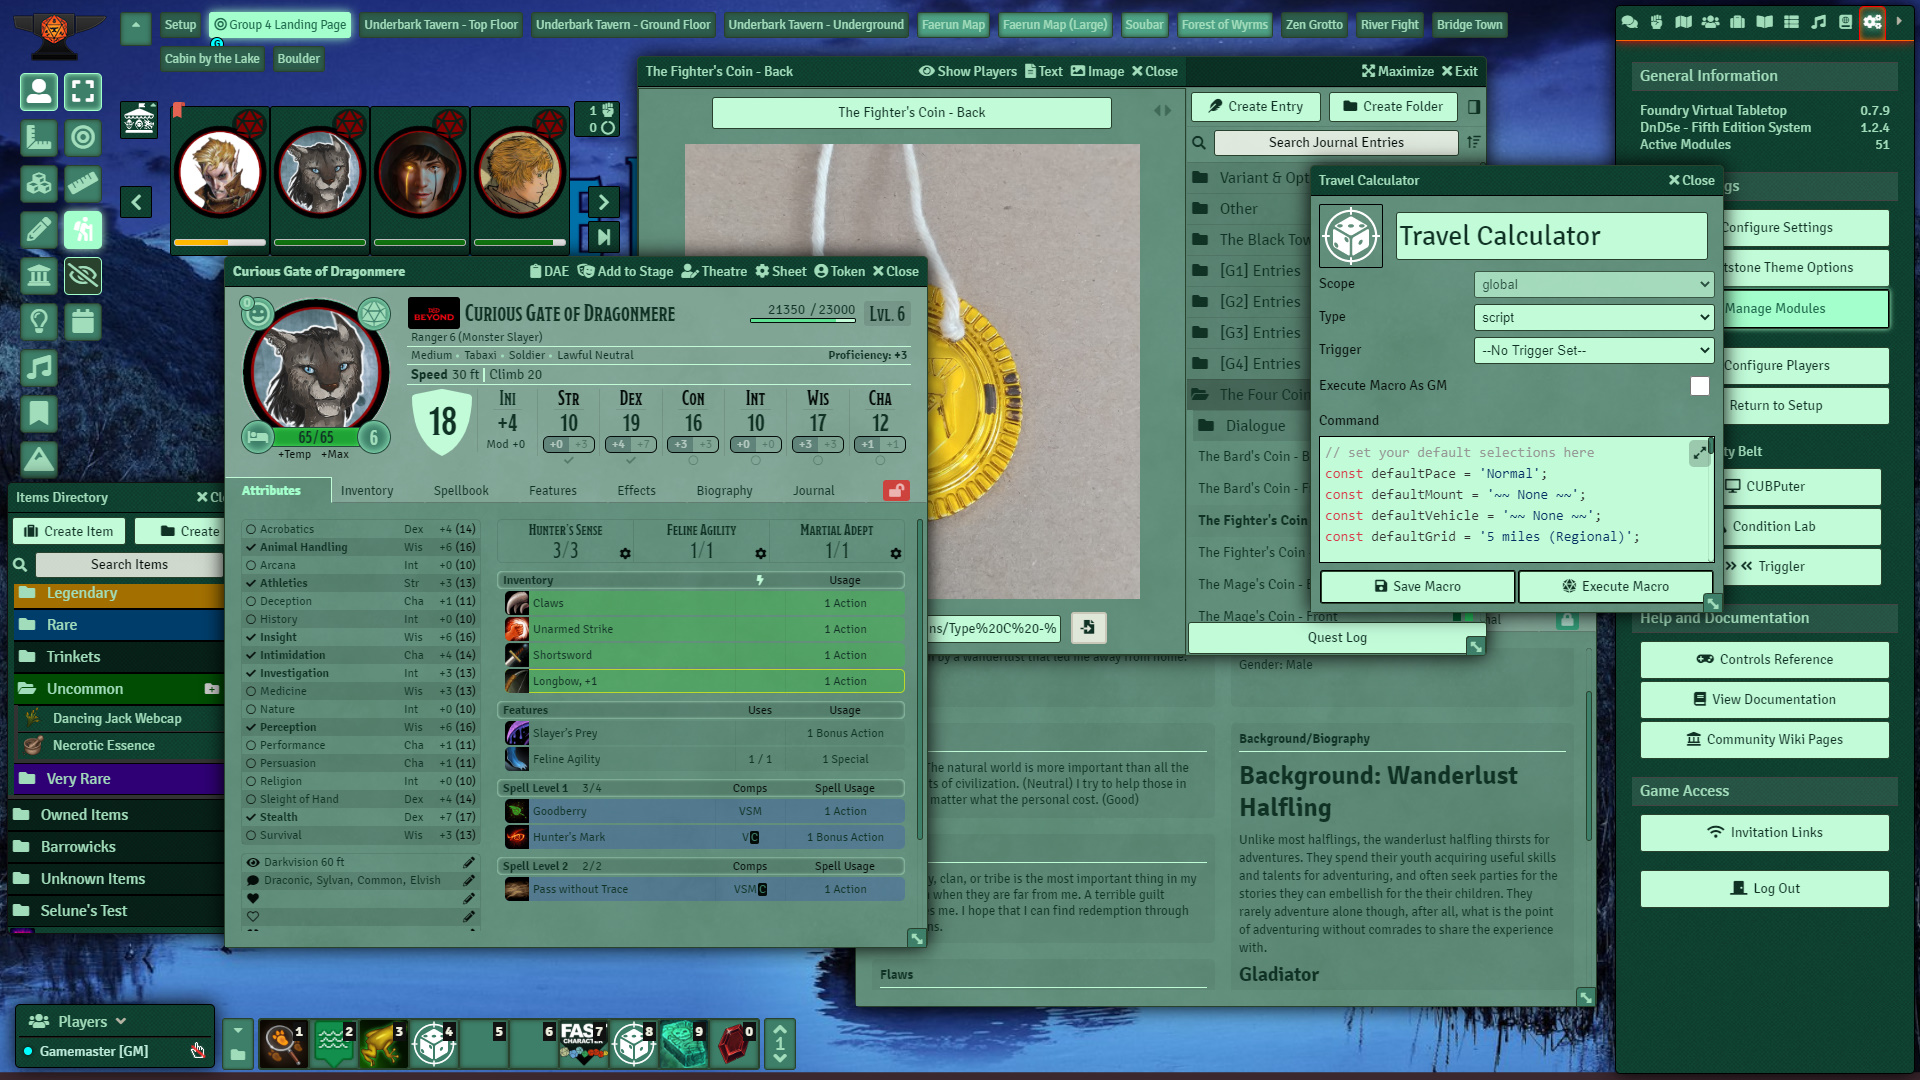Open the Scope dropdown showing global
The image size is (1920, 1080).
point(1594,285)
